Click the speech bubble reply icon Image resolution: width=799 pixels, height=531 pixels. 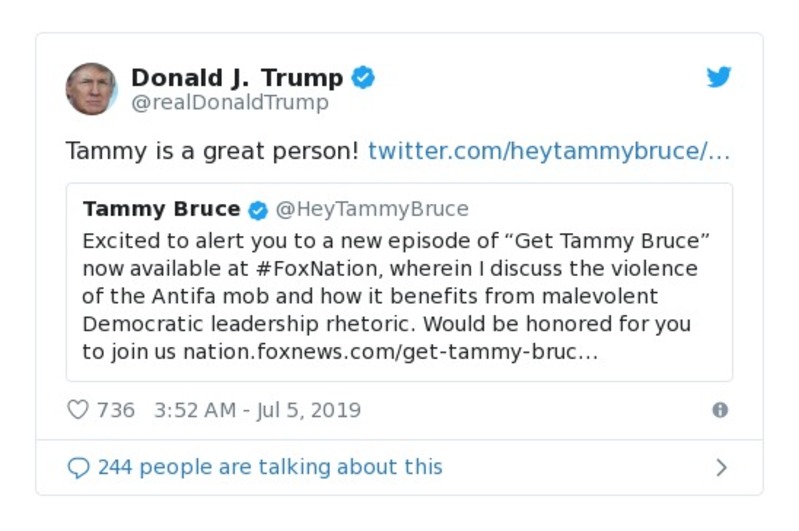78,467
